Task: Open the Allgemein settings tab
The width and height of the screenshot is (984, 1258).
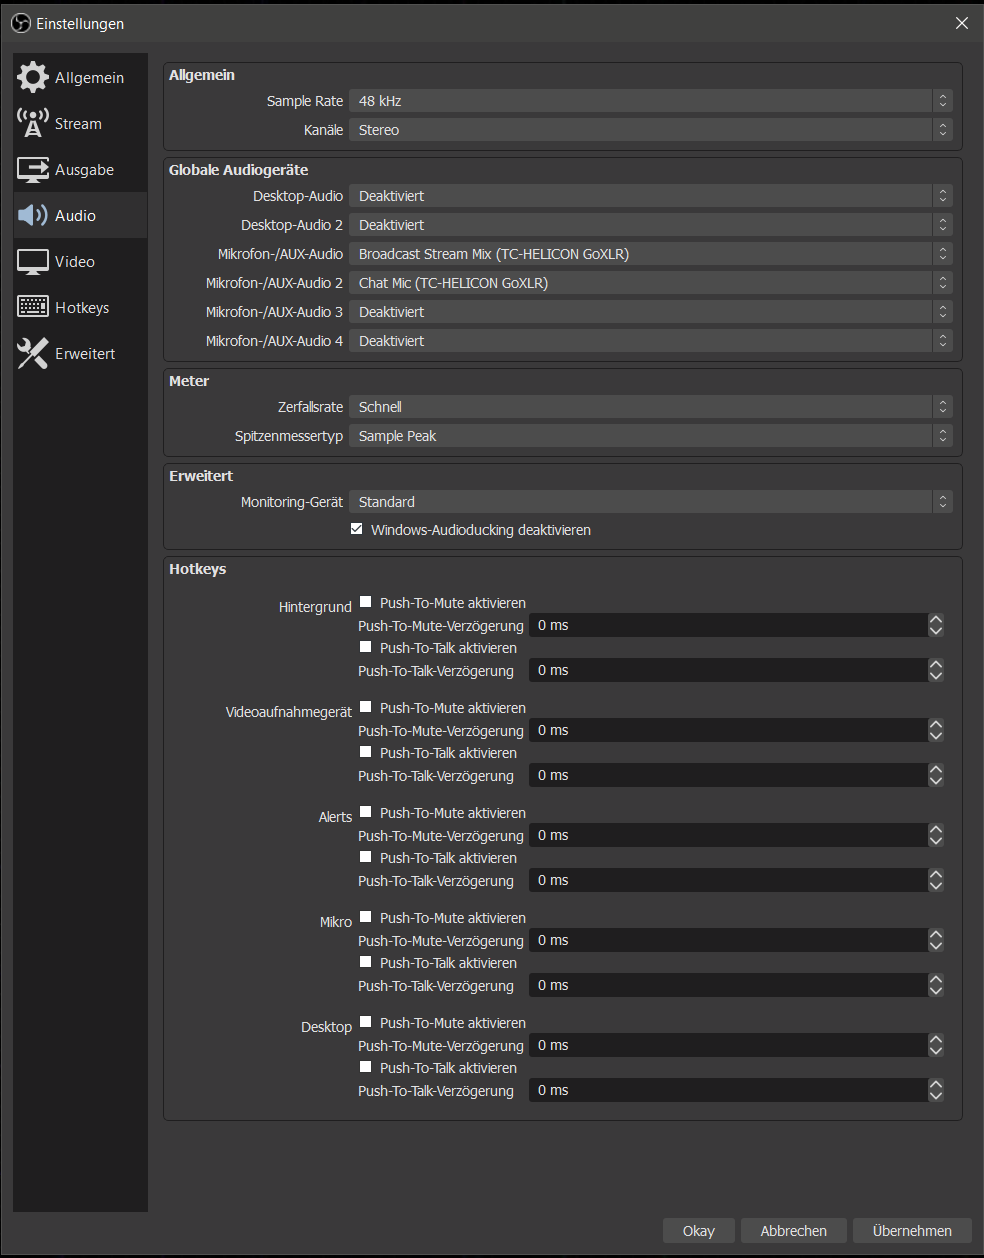Action: (x=89, y=78)
